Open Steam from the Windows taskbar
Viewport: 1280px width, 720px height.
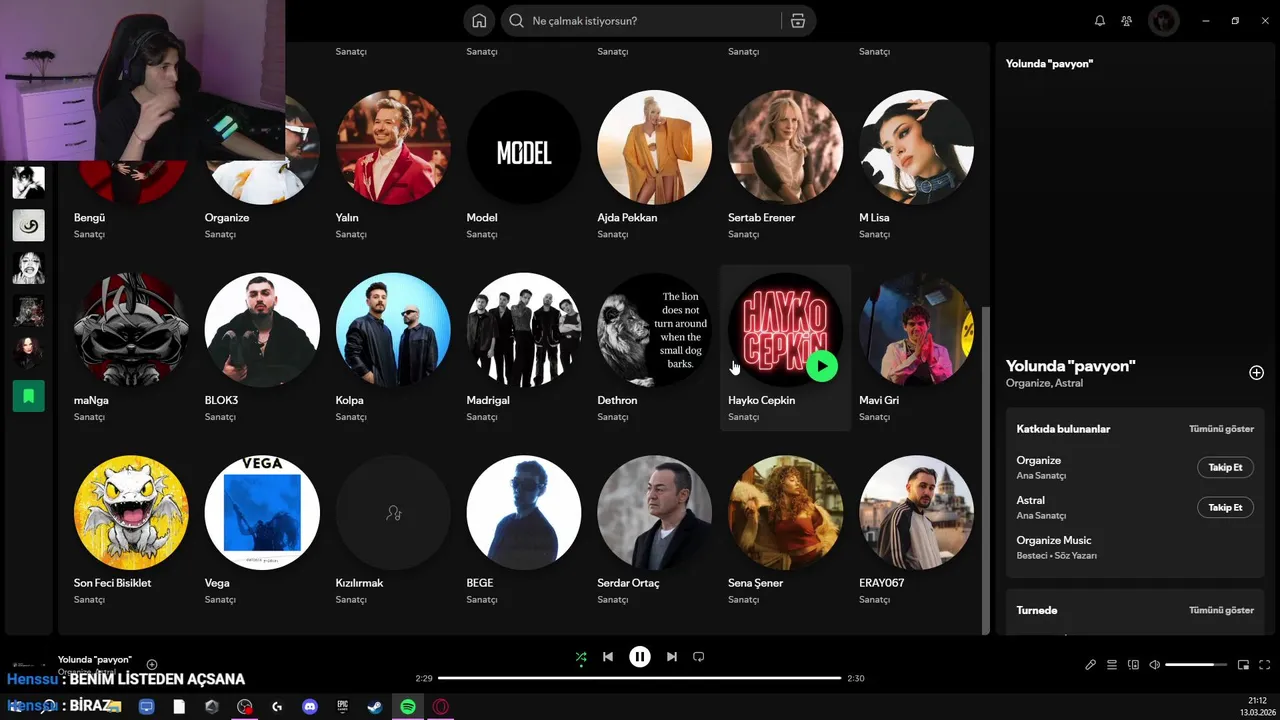tap(375, 707)
